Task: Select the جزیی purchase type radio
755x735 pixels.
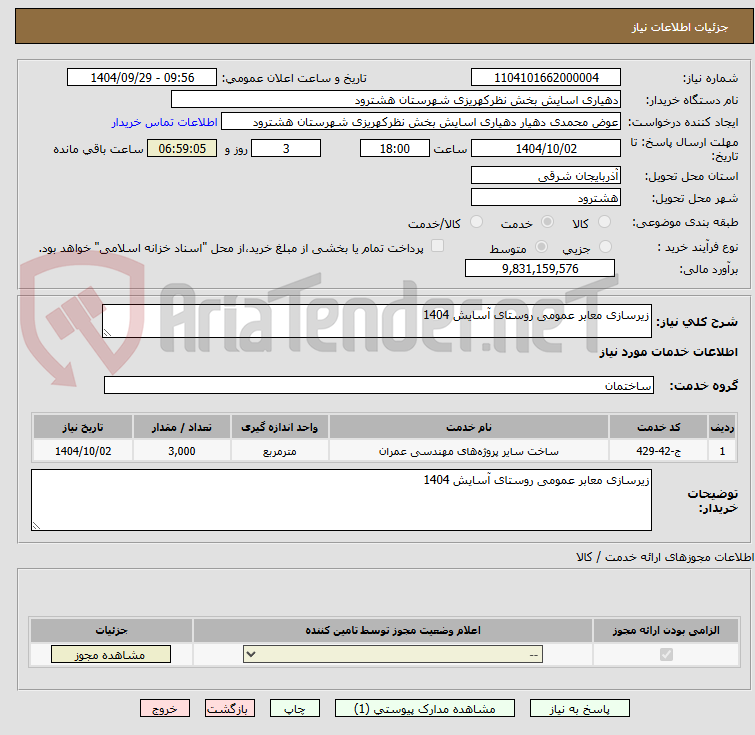Action: coord(605,247)
